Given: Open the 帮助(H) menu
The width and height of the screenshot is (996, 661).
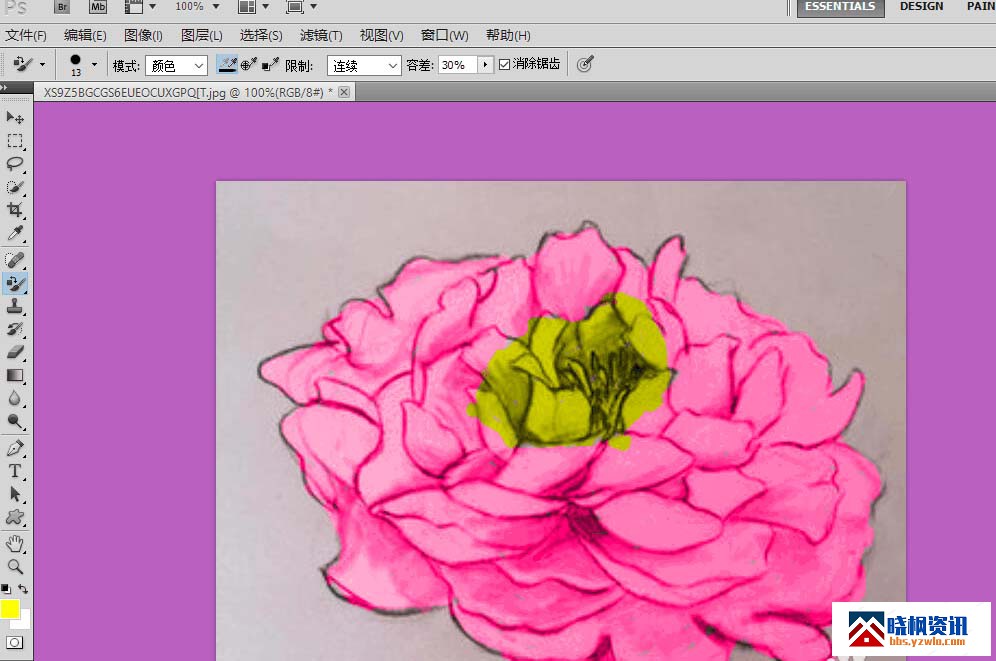Looking at the screenshot, I should coord(508,36).
